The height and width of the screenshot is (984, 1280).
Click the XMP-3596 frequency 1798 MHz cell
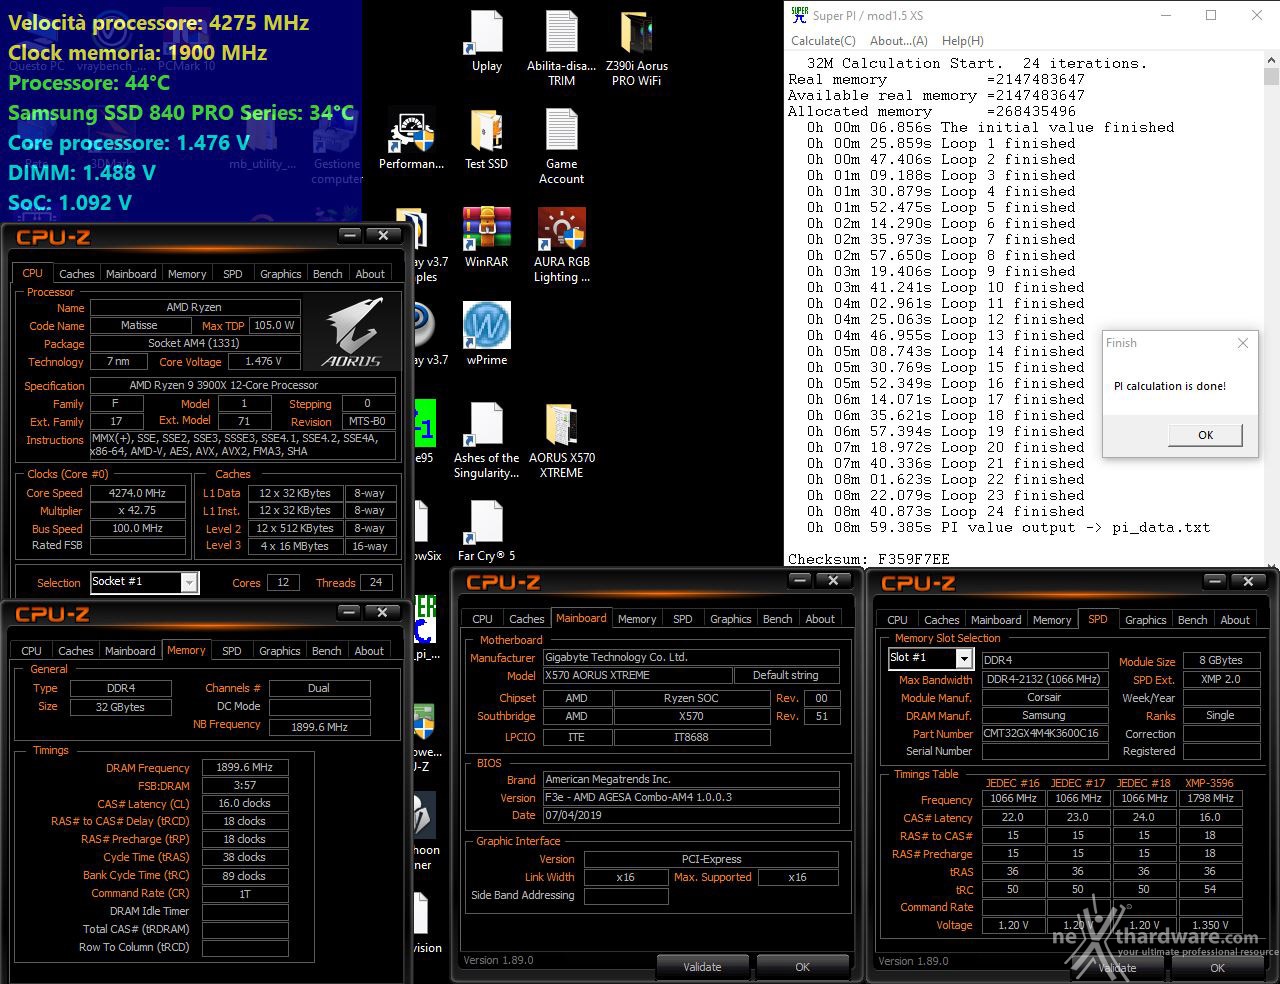pyautogui.click(x=1210, y=798)
